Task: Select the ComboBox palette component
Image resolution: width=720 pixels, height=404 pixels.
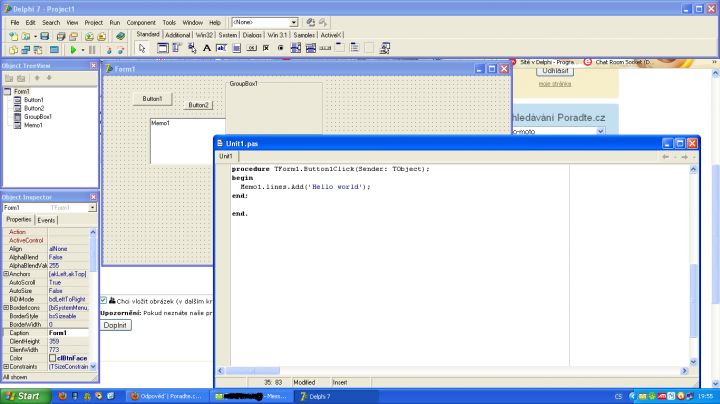Action: tap(310, 48)
